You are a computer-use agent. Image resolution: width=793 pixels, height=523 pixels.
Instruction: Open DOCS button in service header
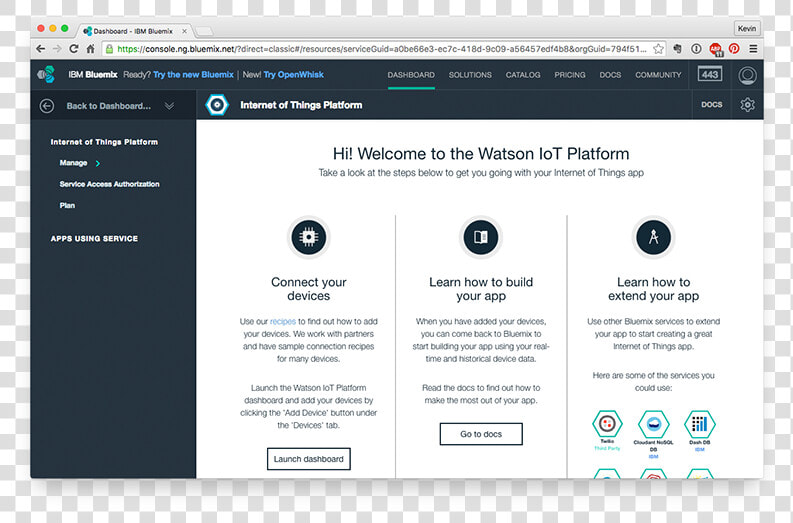712,105
